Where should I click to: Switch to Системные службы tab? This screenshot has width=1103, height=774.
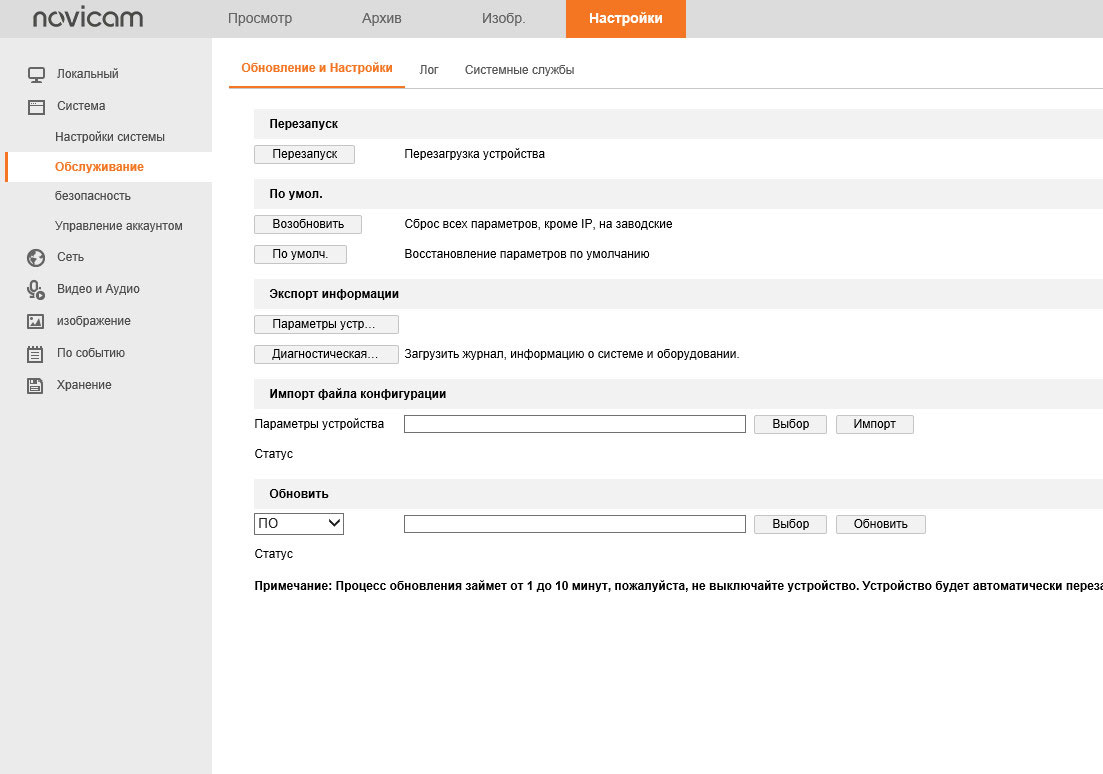click(519, 70)
